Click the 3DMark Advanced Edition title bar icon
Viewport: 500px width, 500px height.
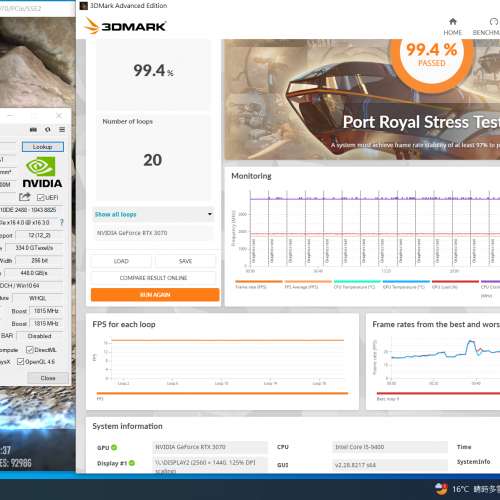coord(84,6)
